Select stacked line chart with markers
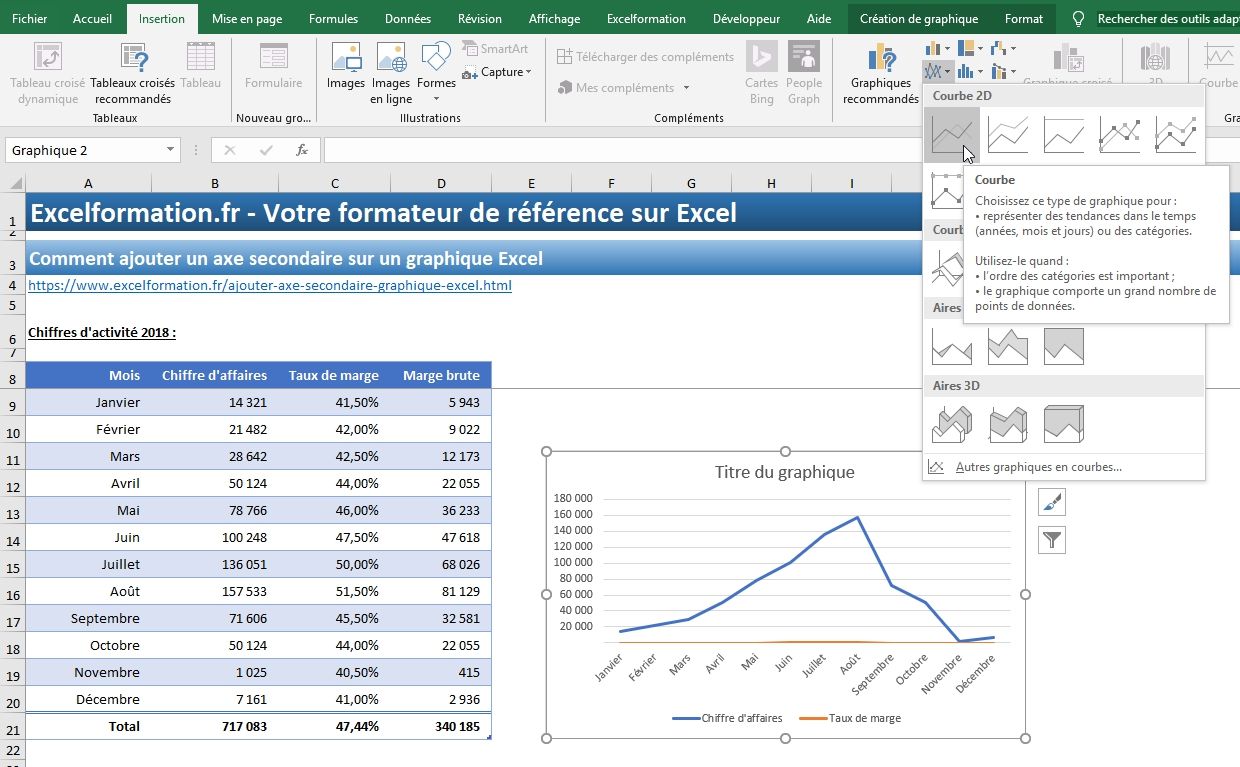The height and width of the screenshot is (767, 1240). (1175, 134)
